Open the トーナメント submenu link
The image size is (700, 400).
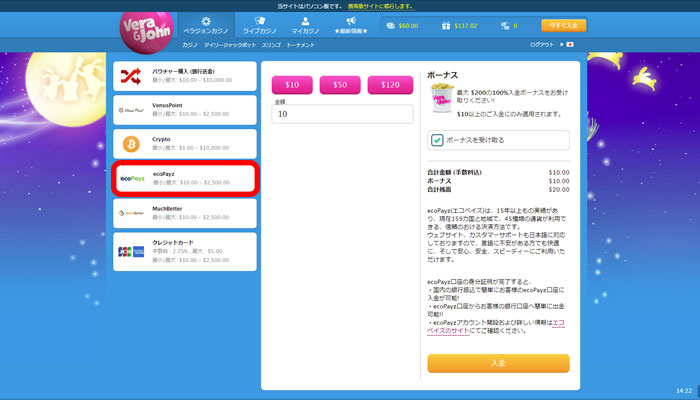point(300,45)
